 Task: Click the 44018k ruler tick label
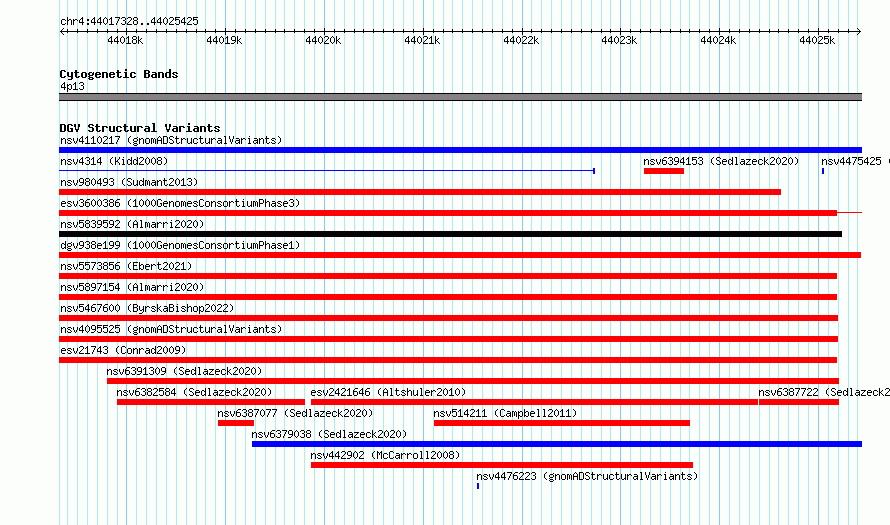[125, 40]
